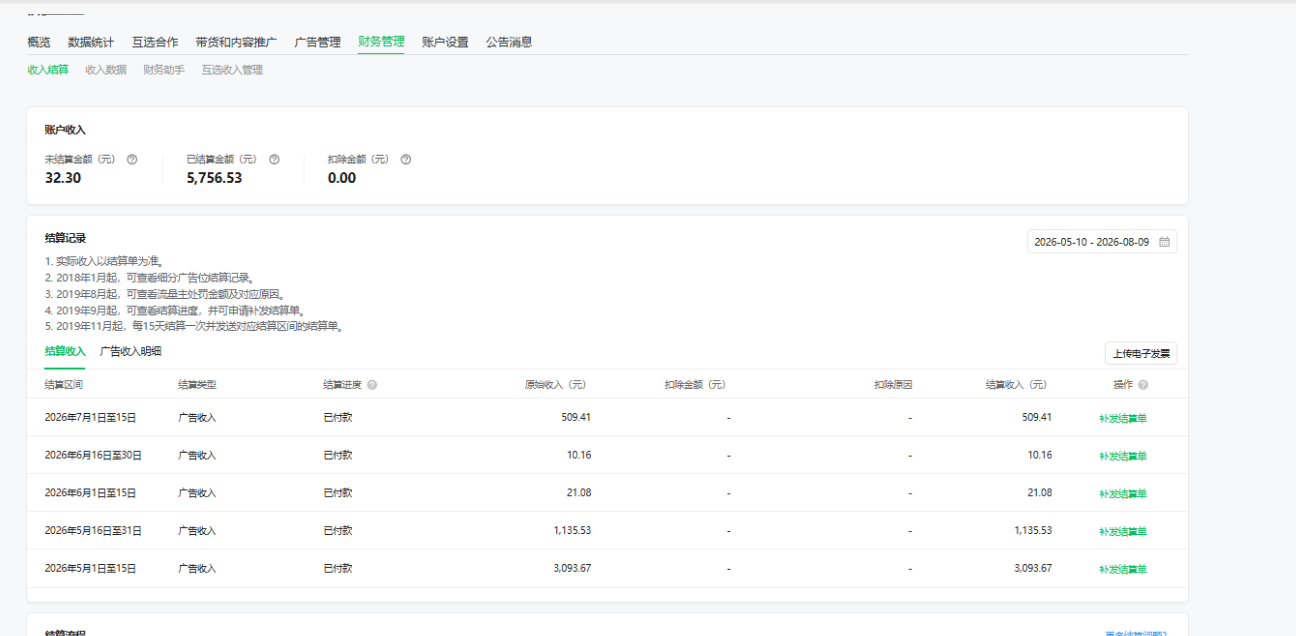Open 公告消息 tab
This screenshot has height=636, width=1296.
[509, 42]
